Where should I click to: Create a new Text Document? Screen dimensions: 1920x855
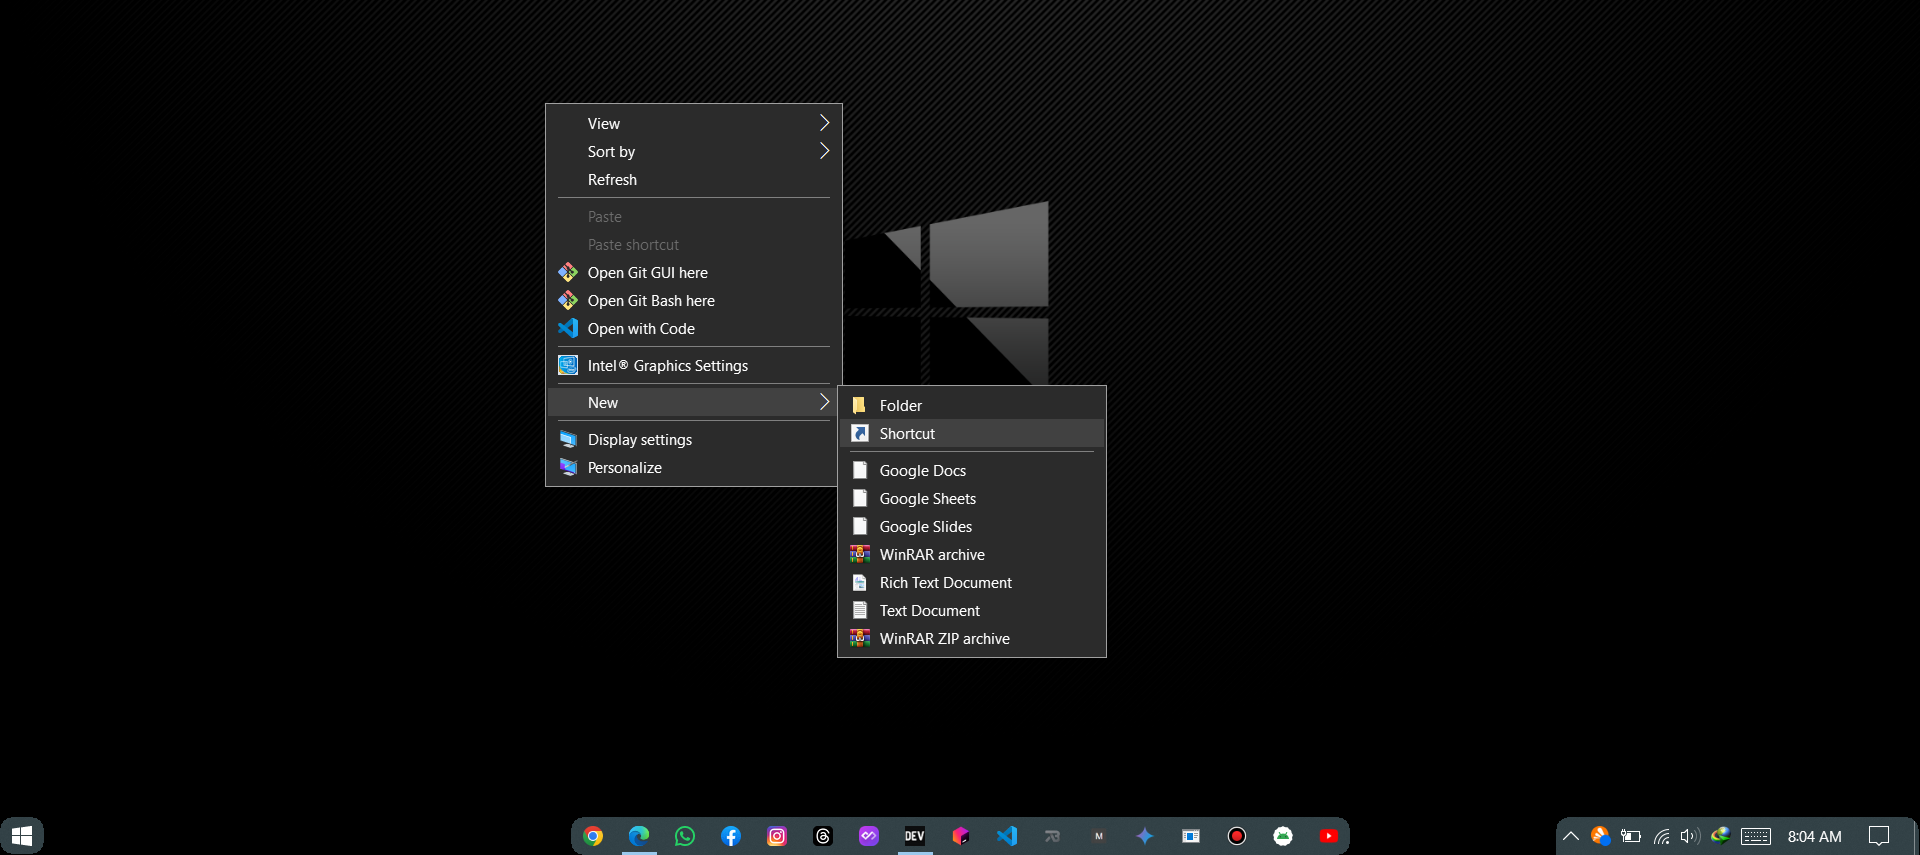click(929, 611)
